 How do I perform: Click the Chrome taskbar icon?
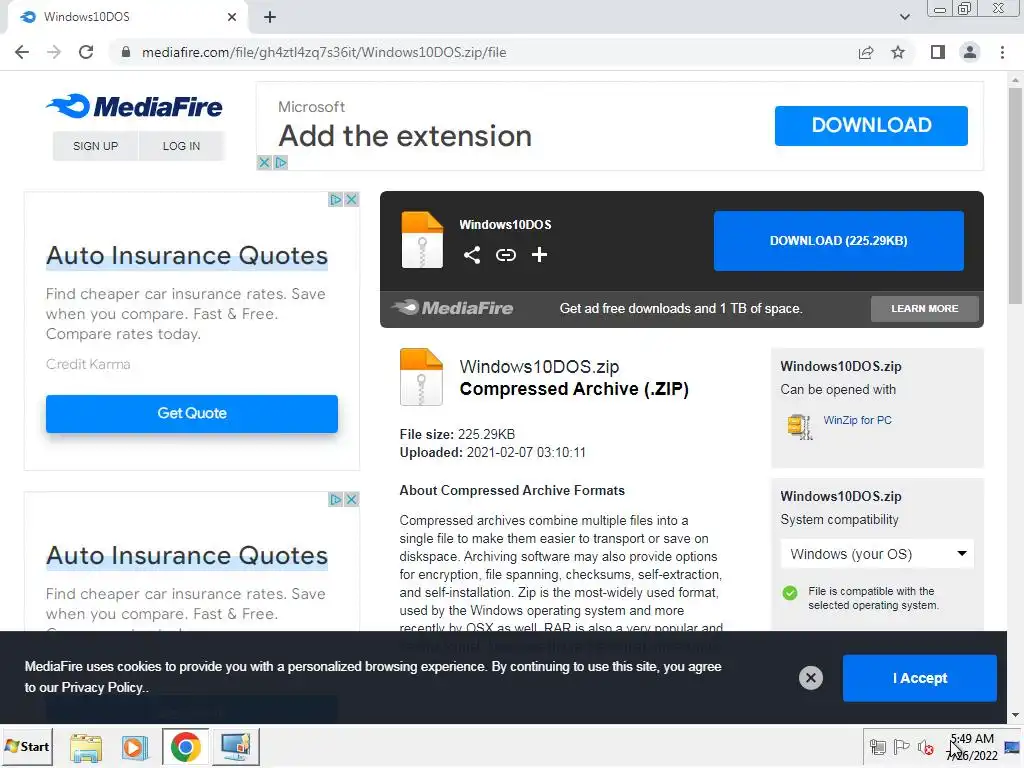tap(185, 747)
